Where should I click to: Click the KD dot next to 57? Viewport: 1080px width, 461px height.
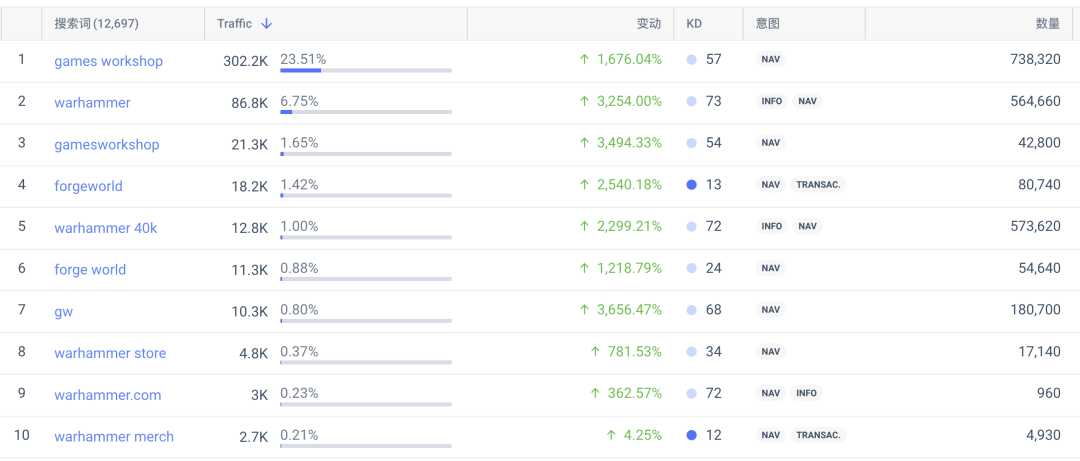point(692,60)
